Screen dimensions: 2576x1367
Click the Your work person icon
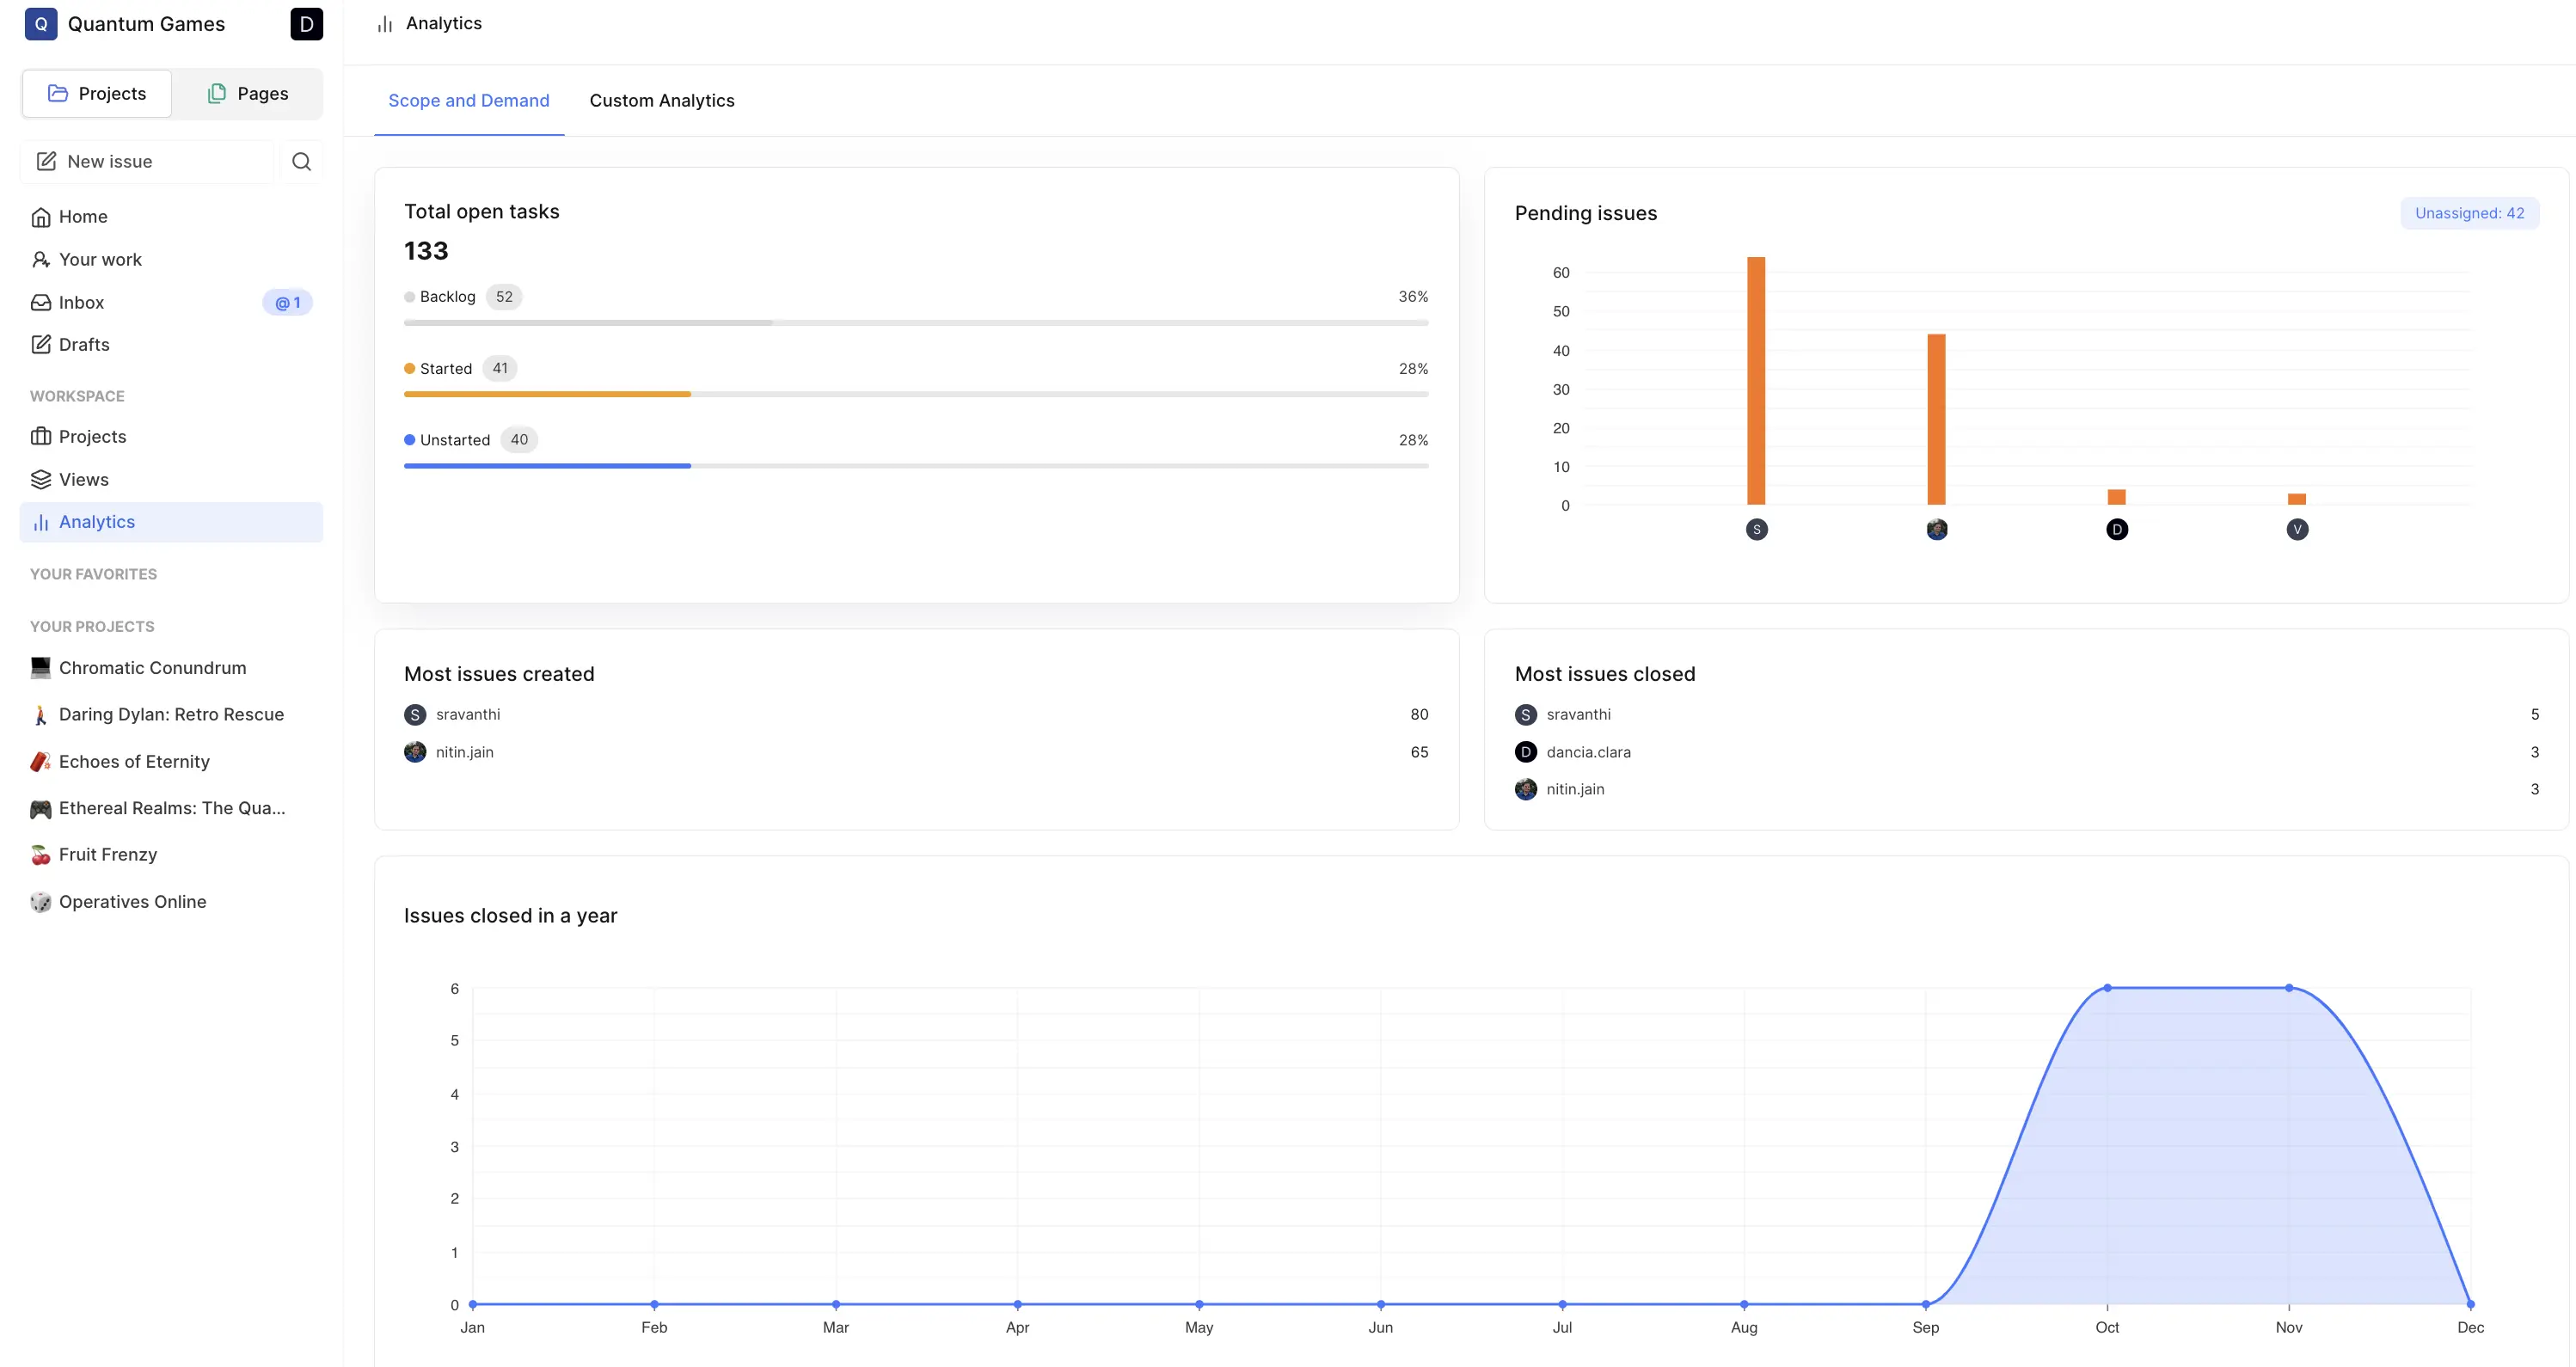pyautogui.click(x=41, y=260)
